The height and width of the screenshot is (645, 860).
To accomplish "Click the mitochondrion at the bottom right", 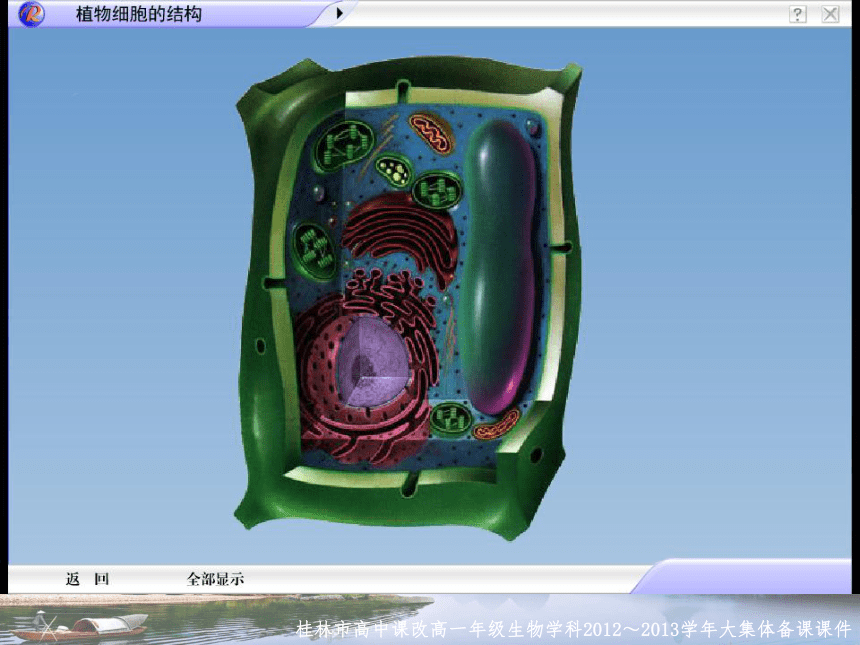I will [x=496, y=425].
